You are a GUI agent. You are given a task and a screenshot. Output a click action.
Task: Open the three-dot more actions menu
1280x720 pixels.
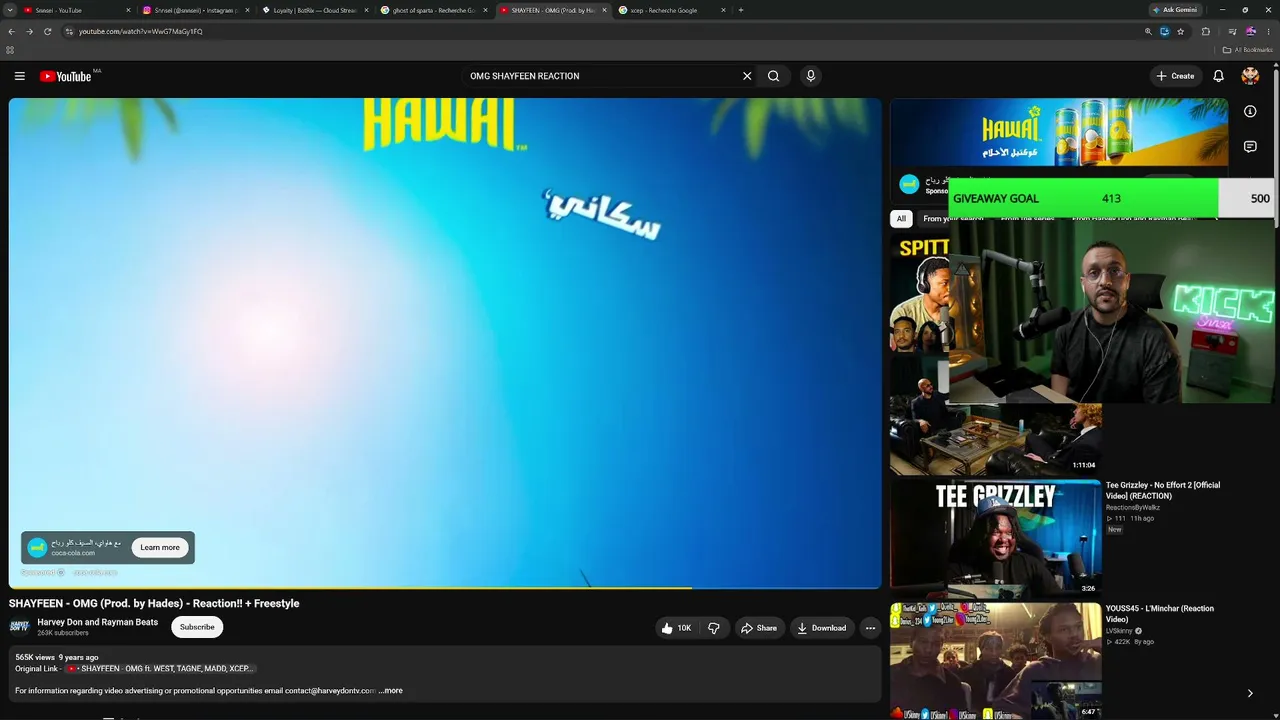click(870, 628)
